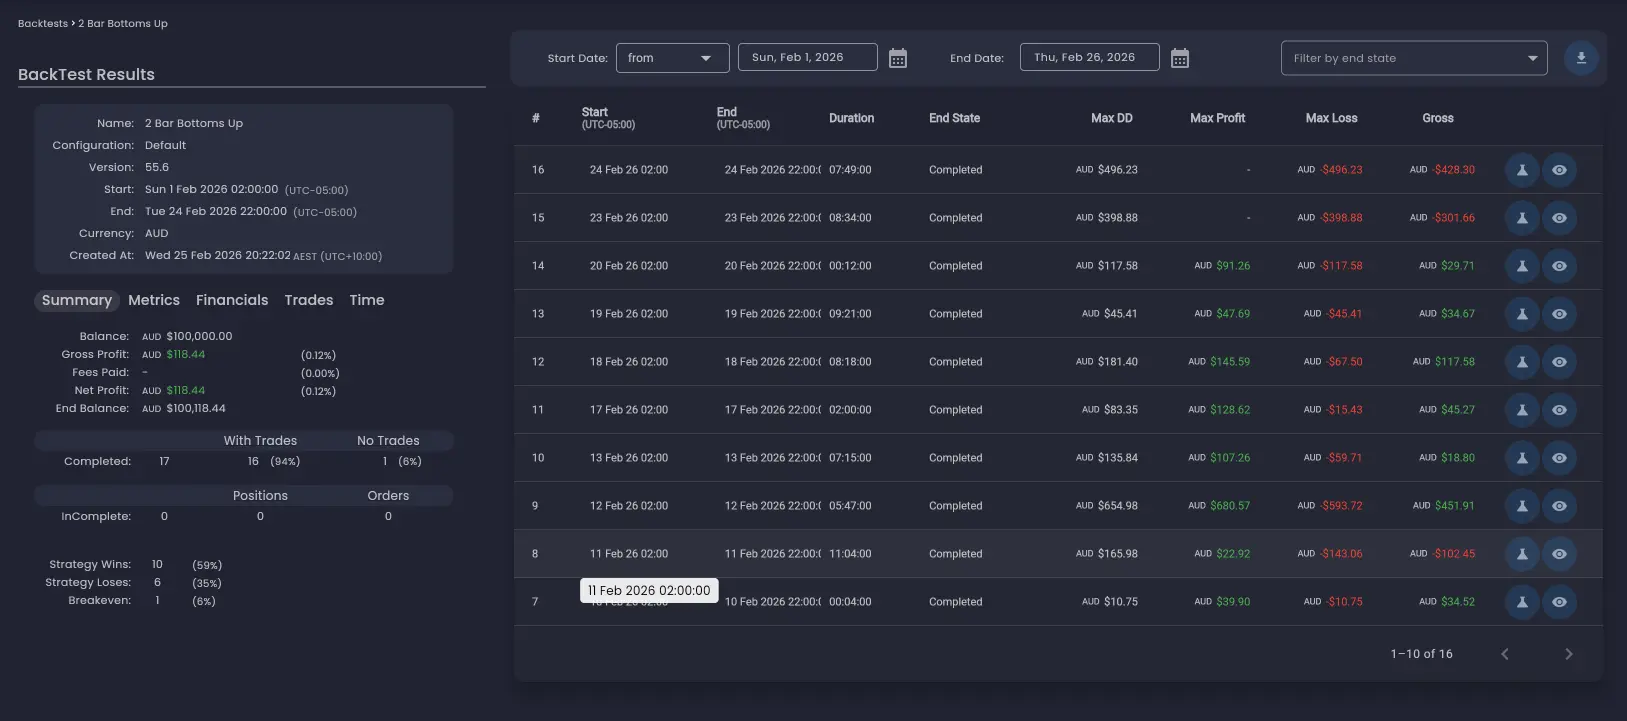
Task: Click the Strategy Wins percentage (59%)
Action: point(207,565)
